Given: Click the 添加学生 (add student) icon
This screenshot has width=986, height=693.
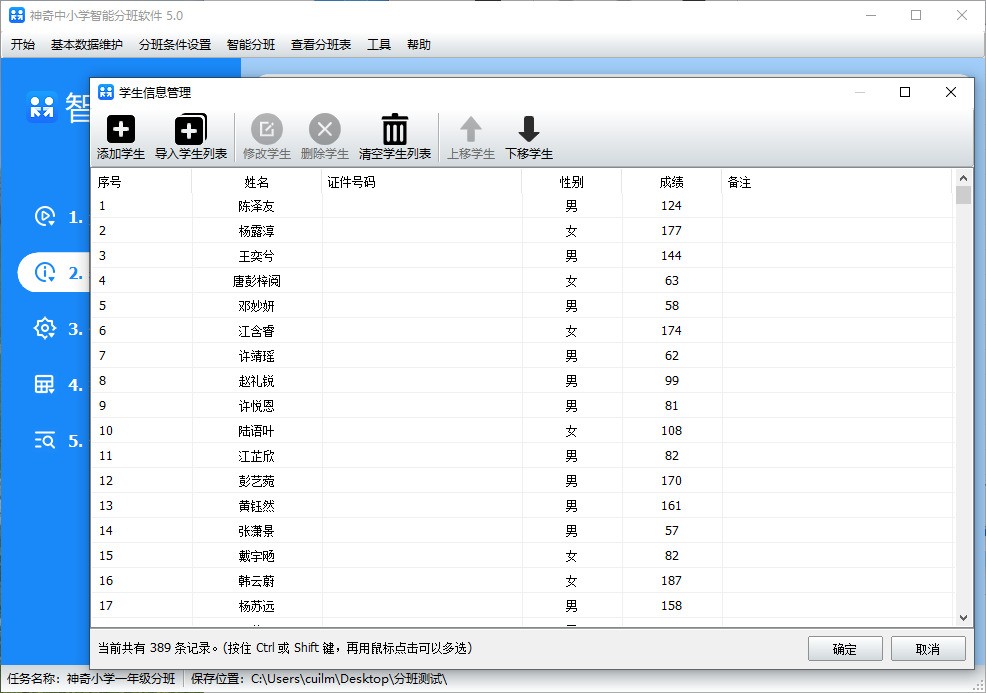Looking at the screenshot, I should point(121,130).
